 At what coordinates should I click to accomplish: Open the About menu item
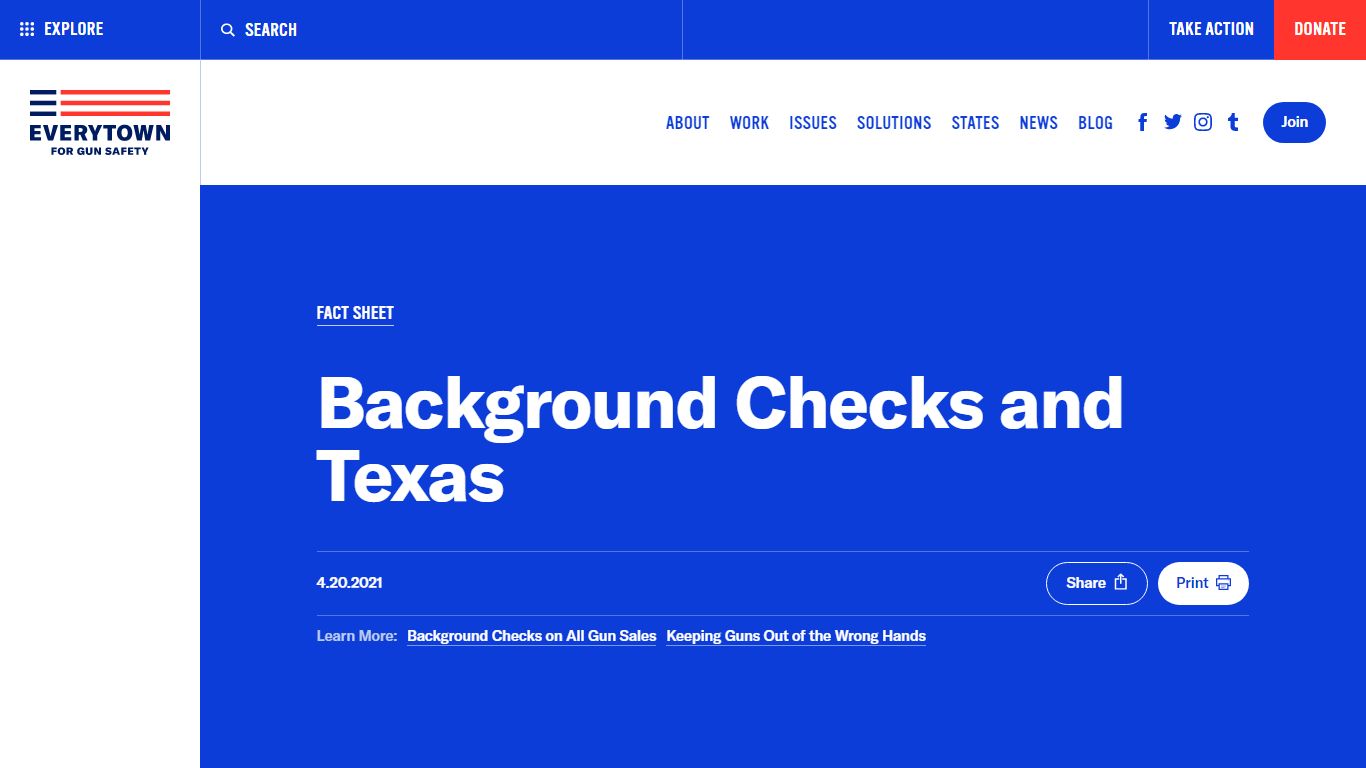point(688,123)
